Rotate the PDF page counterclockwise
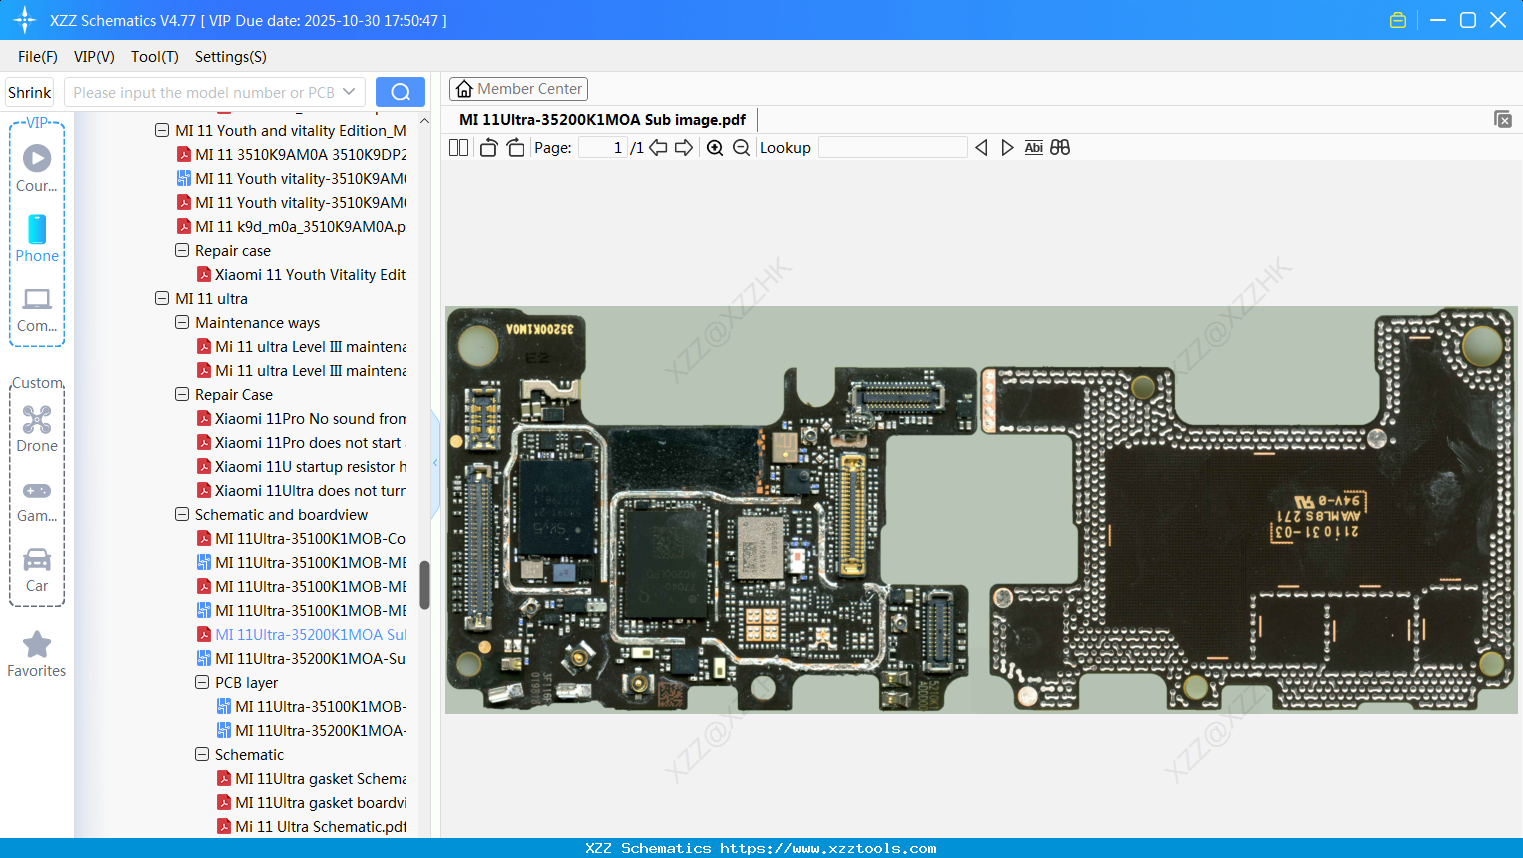Image resolution: width=1523 pixels, height=858 pixels. (x=487, y=147)
